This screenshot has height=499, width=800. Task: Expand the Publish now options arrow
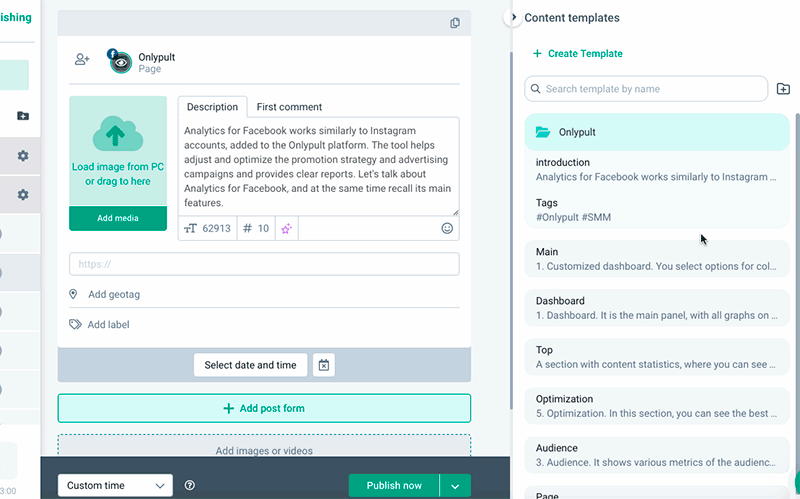click(455, 486)
